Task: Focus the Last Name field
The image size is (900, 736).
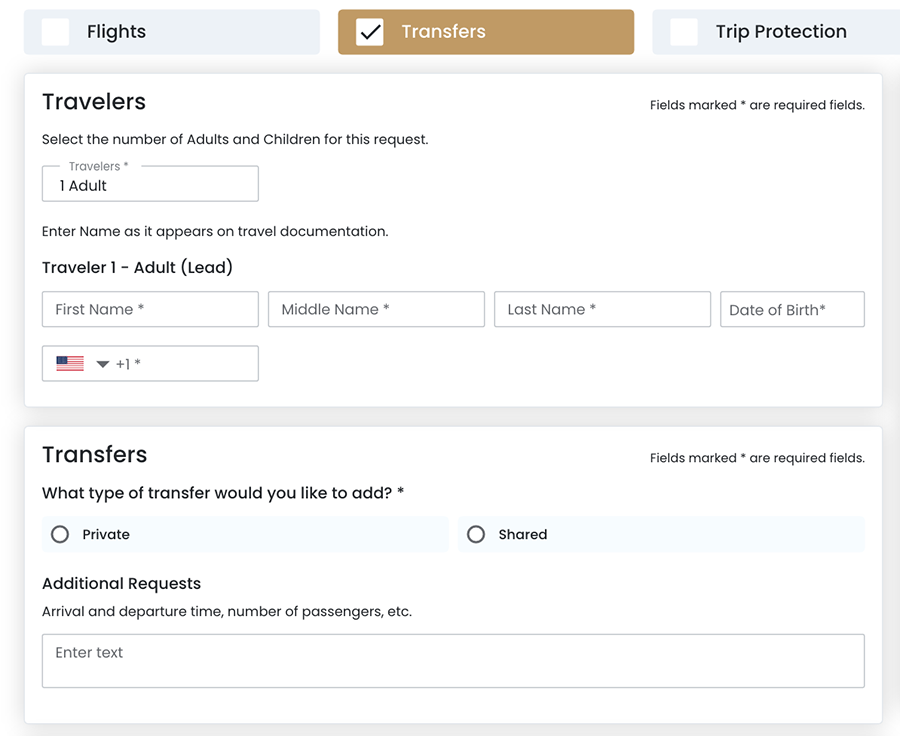Action: pyautogui.click(x=602, y=310)
